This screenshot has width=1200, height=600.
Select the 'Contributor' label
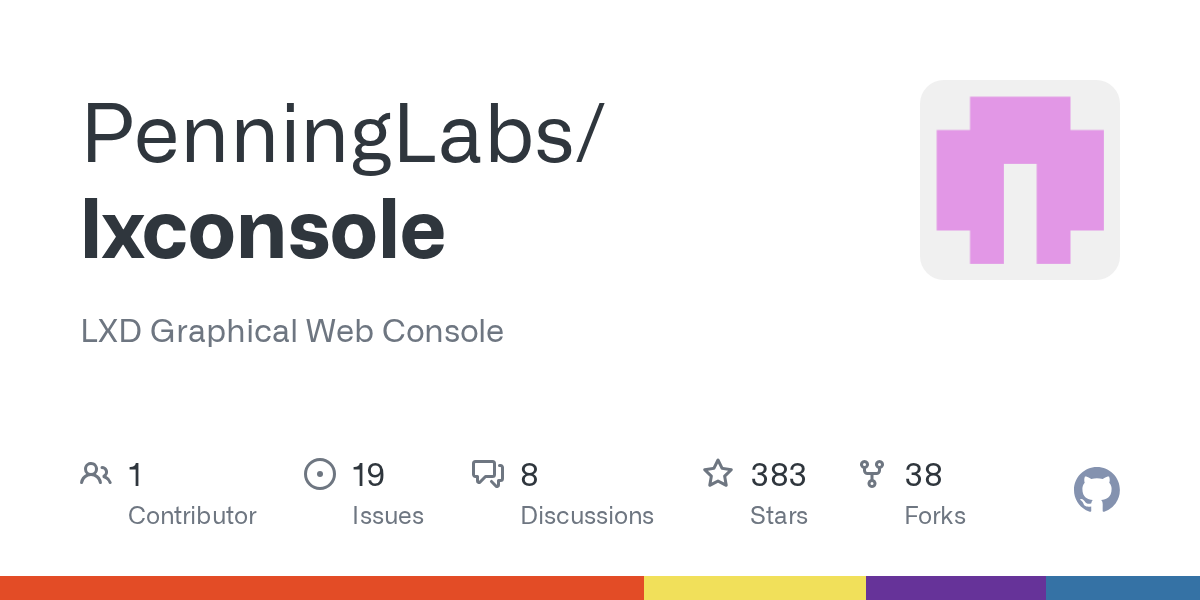pos(192,516)
